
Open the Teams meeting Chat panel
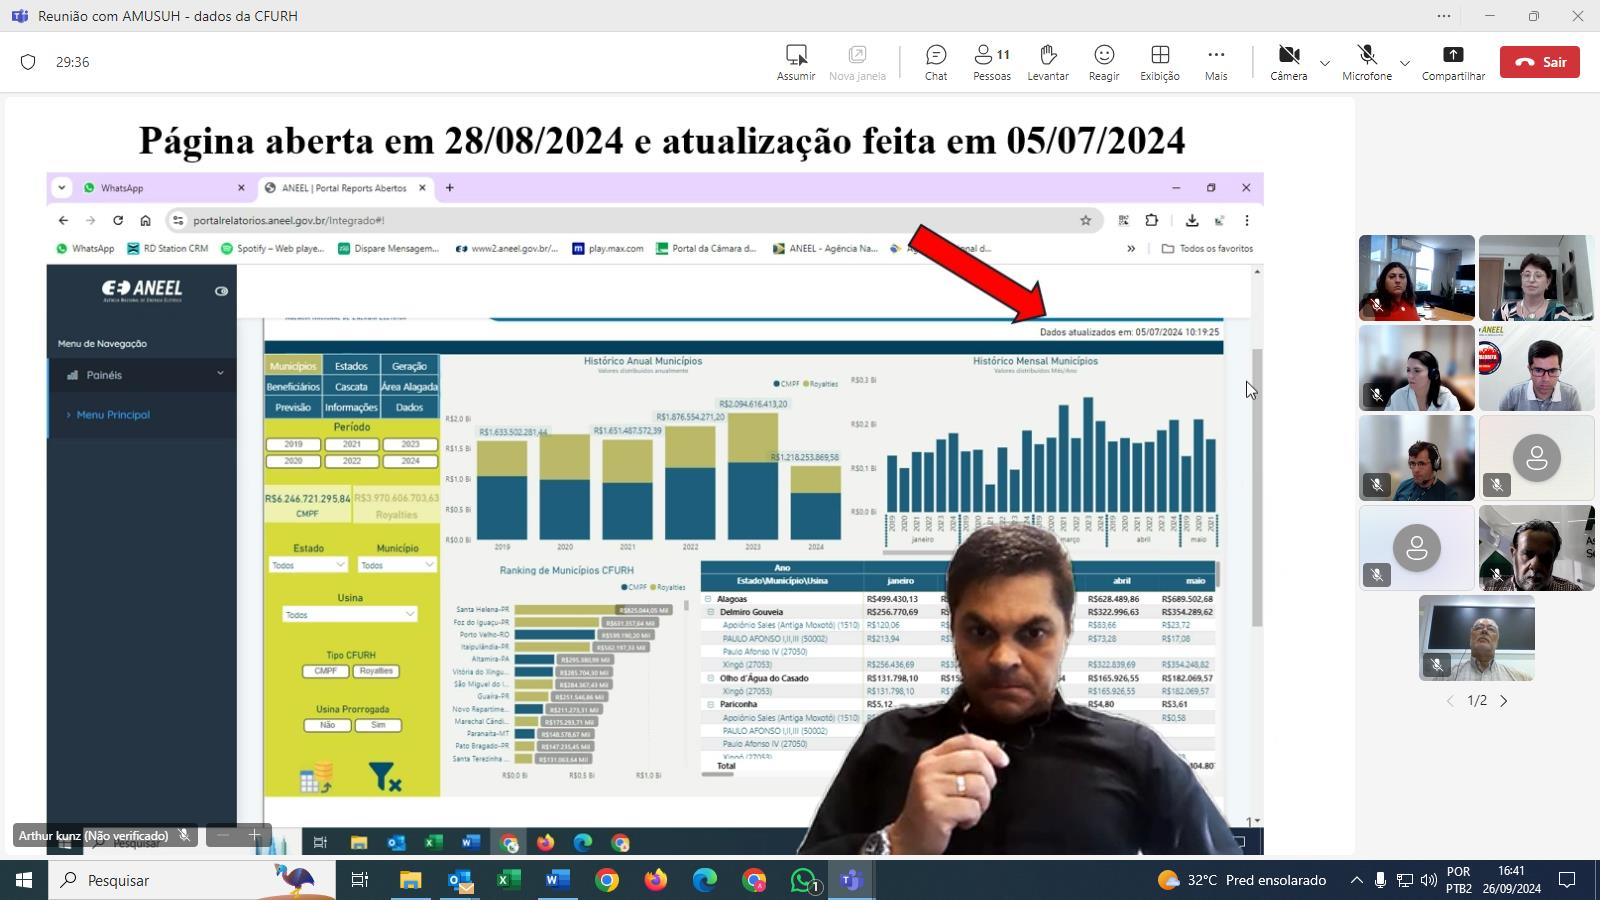[x=936, y=62]
